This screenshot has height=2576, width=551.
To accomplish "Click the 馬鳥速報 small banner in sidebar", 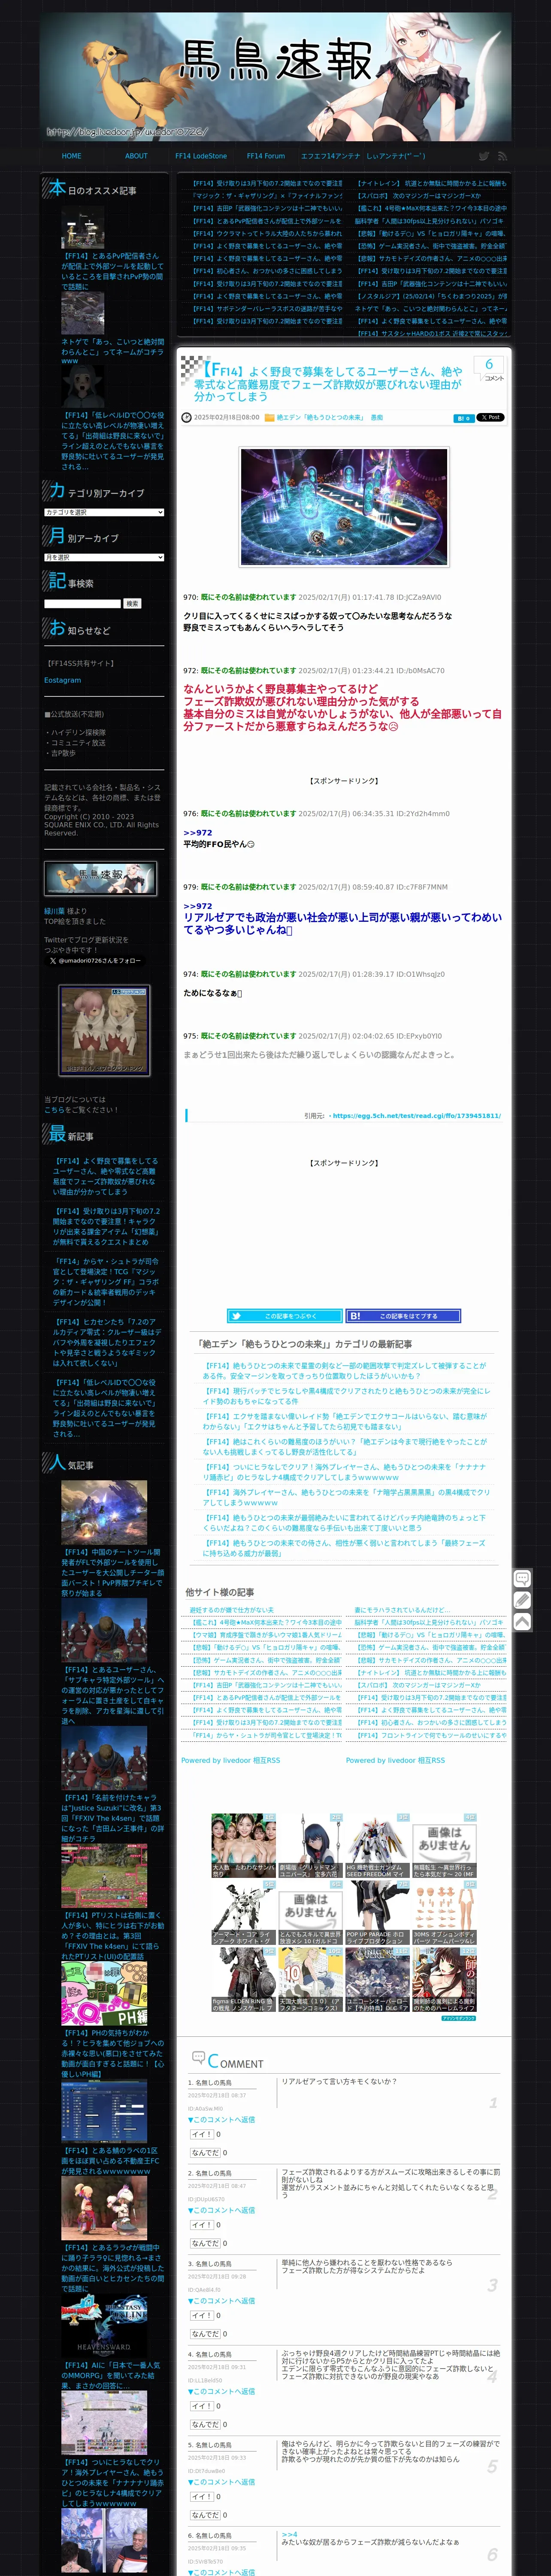I will (x=100, y=879).
